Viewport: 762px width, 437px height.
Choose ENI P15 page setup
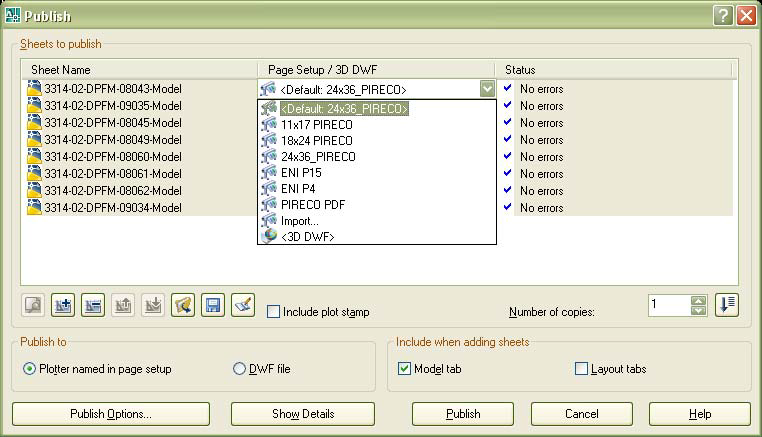(301, 173)
